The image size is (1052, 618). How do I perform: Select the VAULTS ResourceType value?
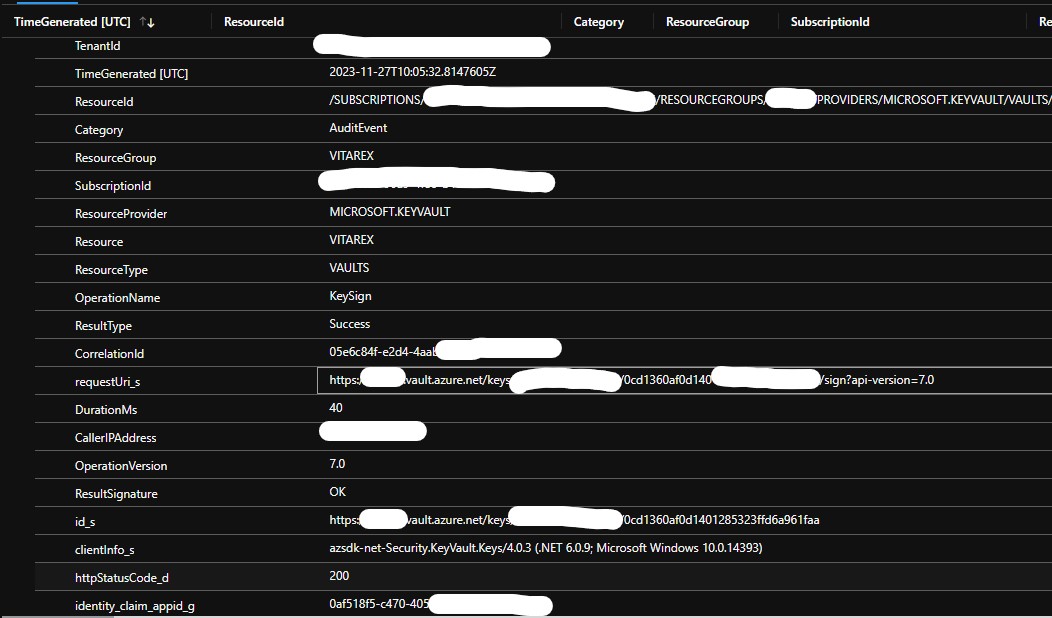pyautogui.click(x=349, y=268)
